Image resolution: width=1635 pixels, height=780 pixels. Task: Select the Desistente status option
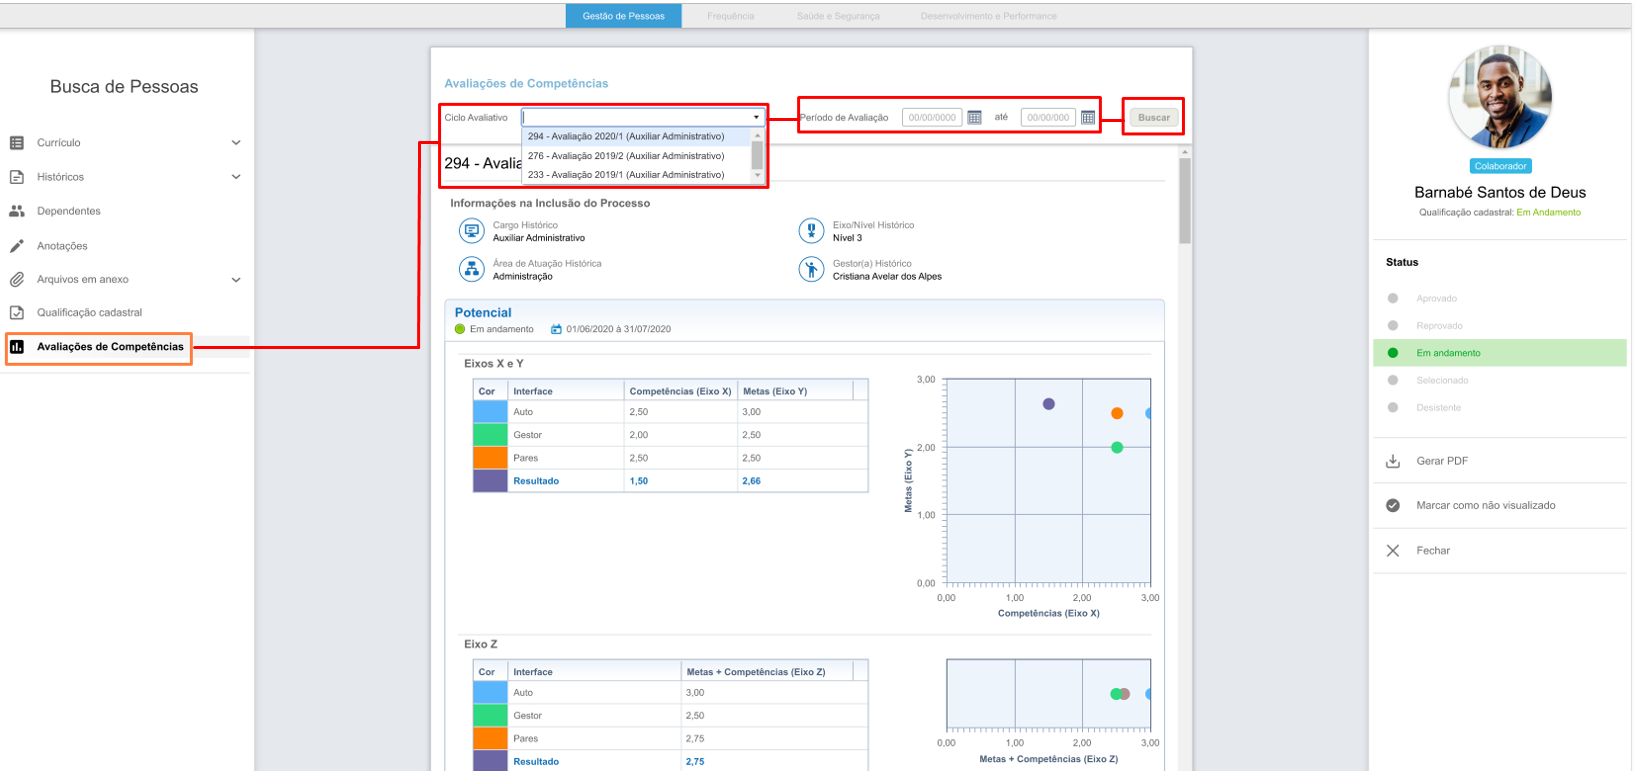1438,408
